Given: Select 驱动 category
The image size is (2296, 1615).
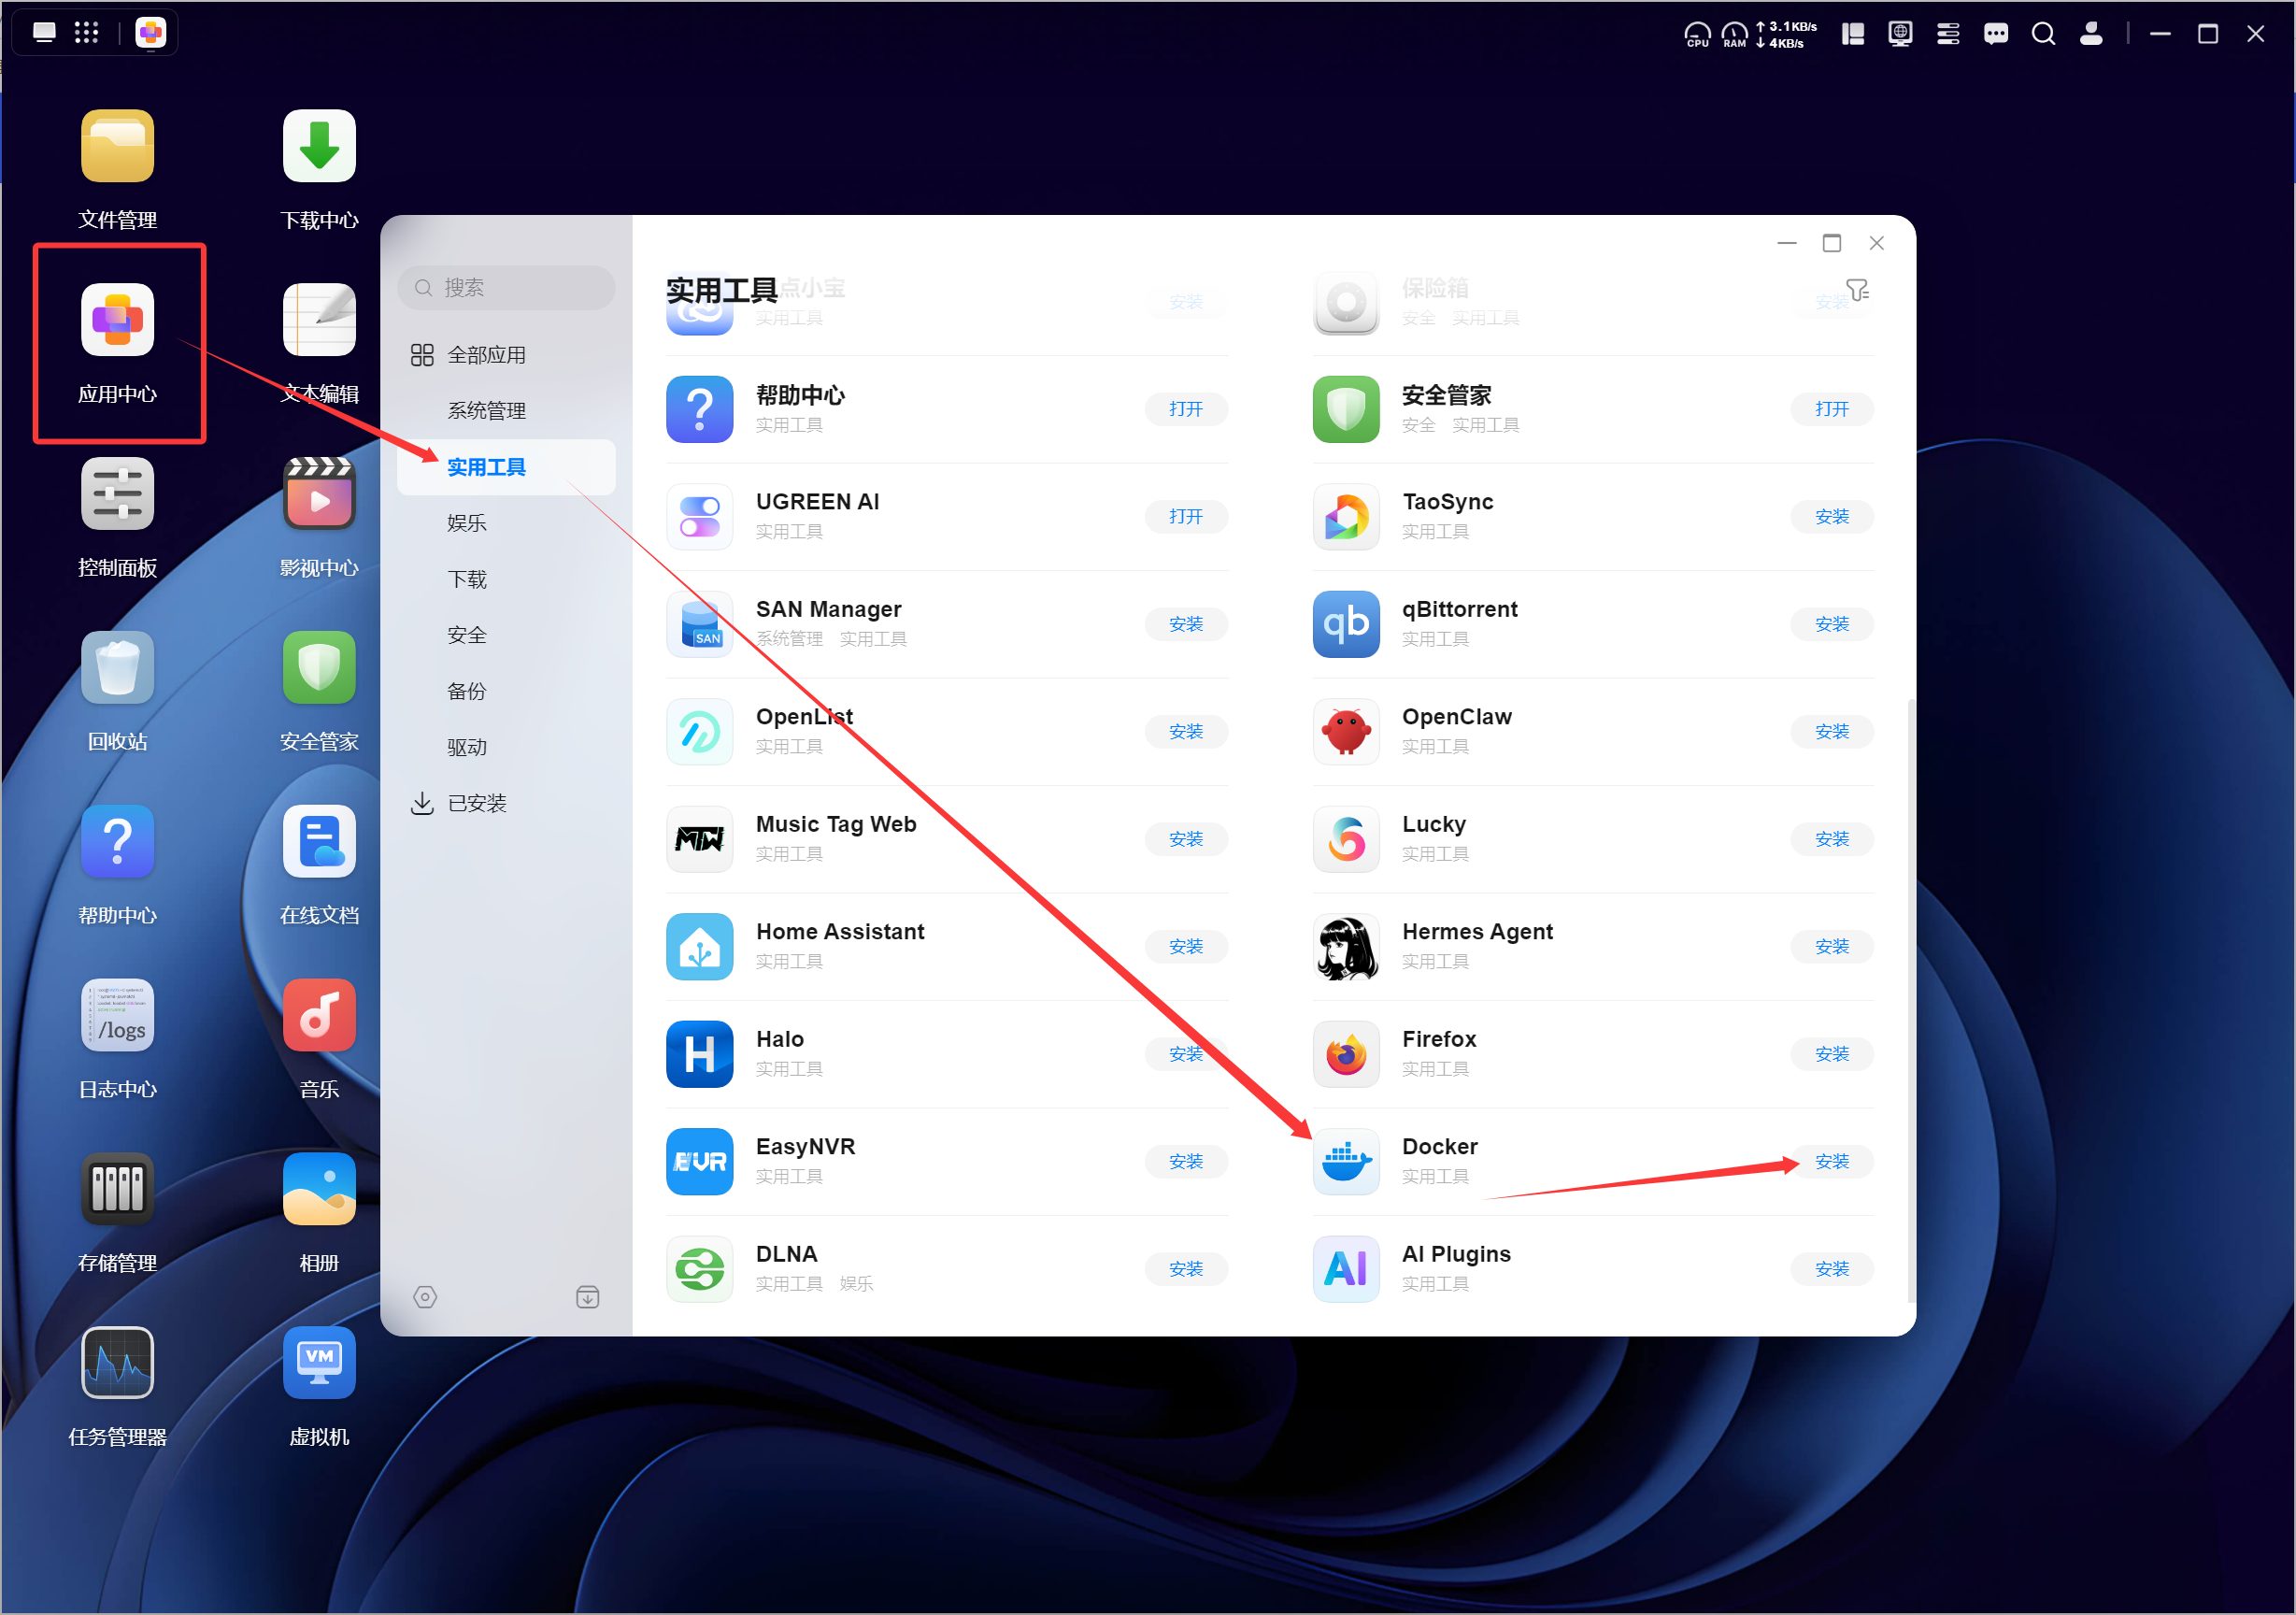Looking at the screenshot, I should (506, 747).
